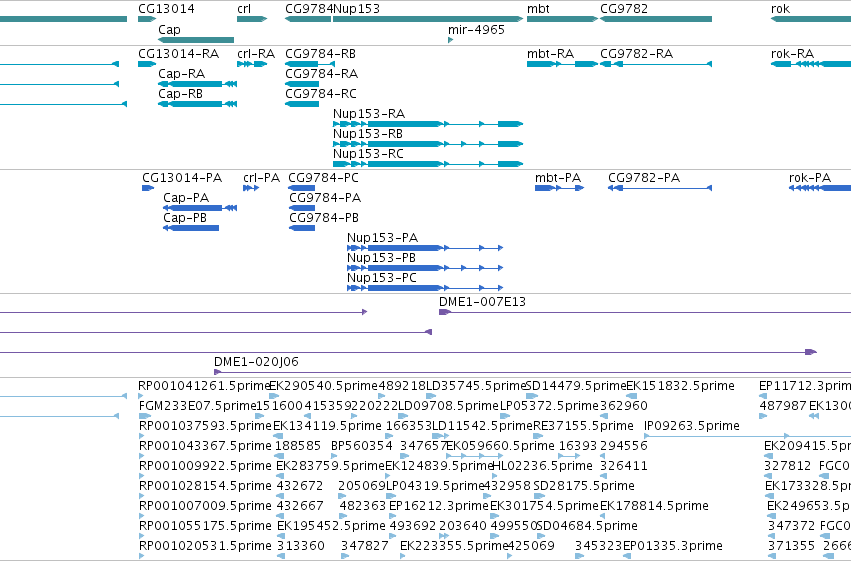Select the CG9782-PA protein label
The height and width of the screenshot is (561, 851).
pyautogui.click(x=644, y=178)
